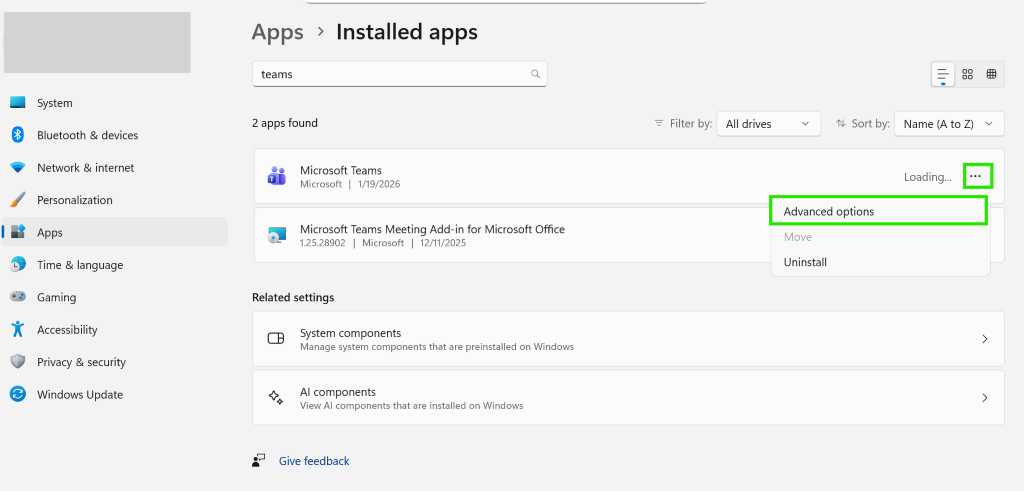
Task: Click the Network Wi-Fi icon
Action: [18, 168]
